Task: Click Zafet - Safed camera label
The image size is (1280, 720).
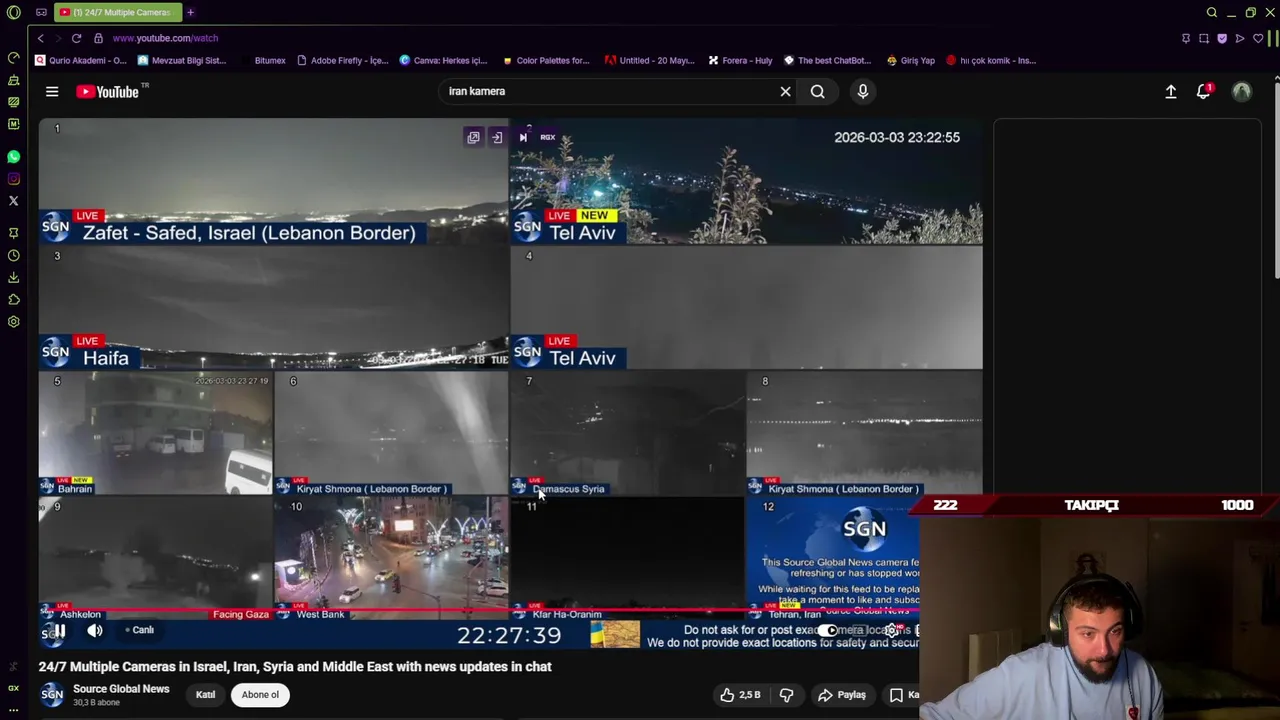Action: tap(249, 233)
